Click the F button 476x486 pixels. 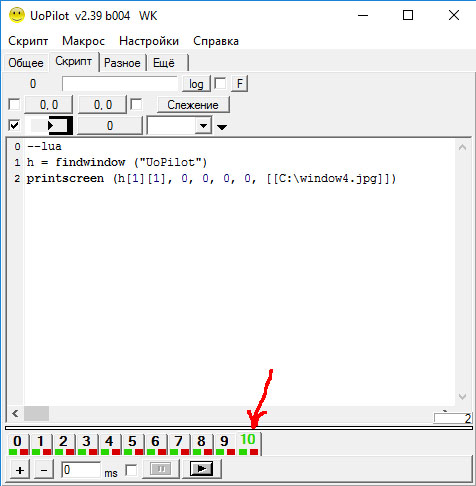point(240,84)
